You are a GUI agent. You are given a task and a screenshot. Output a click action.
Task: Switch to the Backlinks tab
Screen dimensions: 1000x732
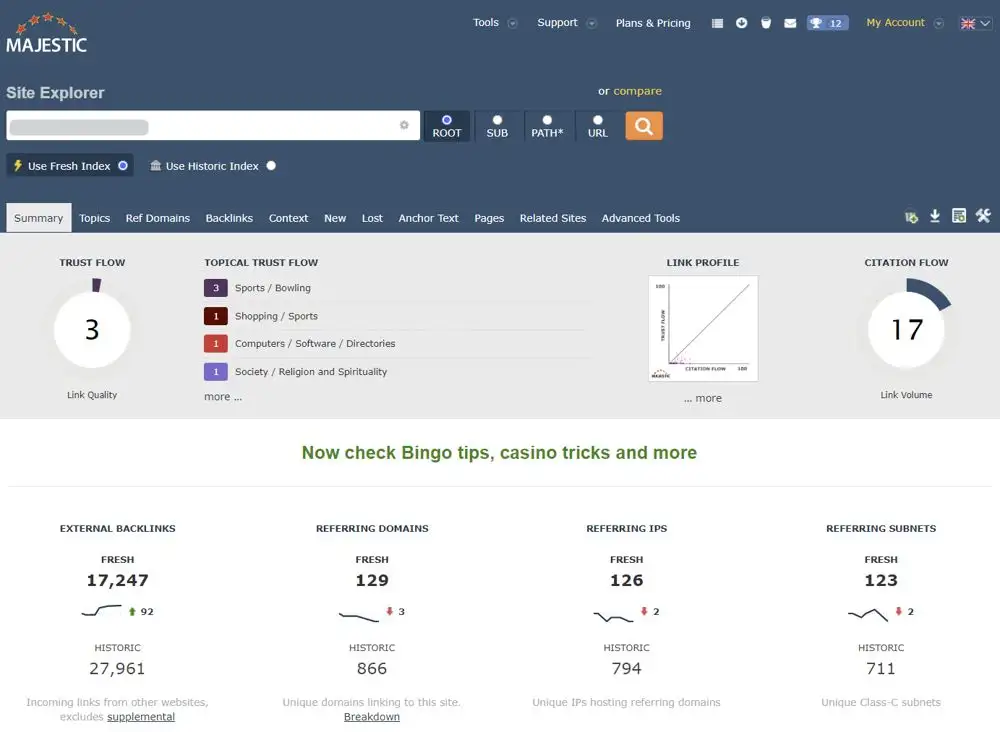(229, 218)
